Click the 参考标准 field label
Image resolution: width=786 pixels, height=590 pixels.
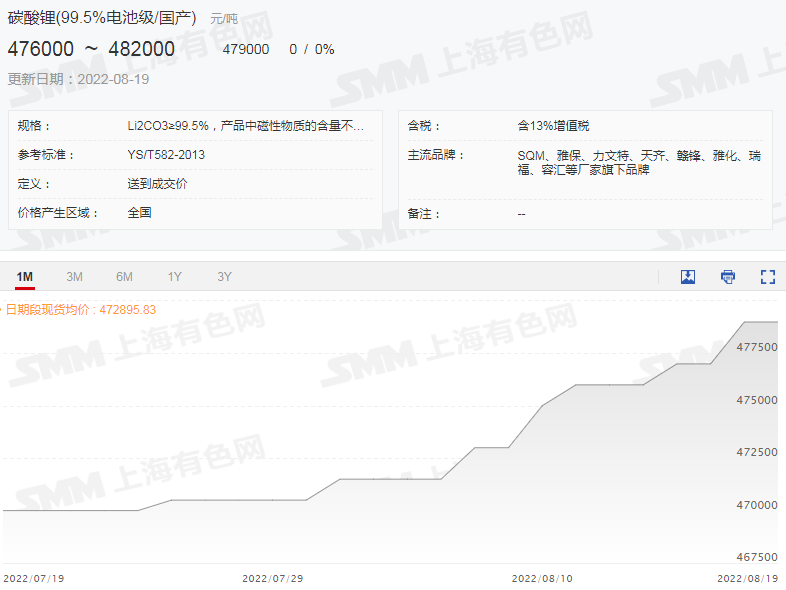pos(46,154)
